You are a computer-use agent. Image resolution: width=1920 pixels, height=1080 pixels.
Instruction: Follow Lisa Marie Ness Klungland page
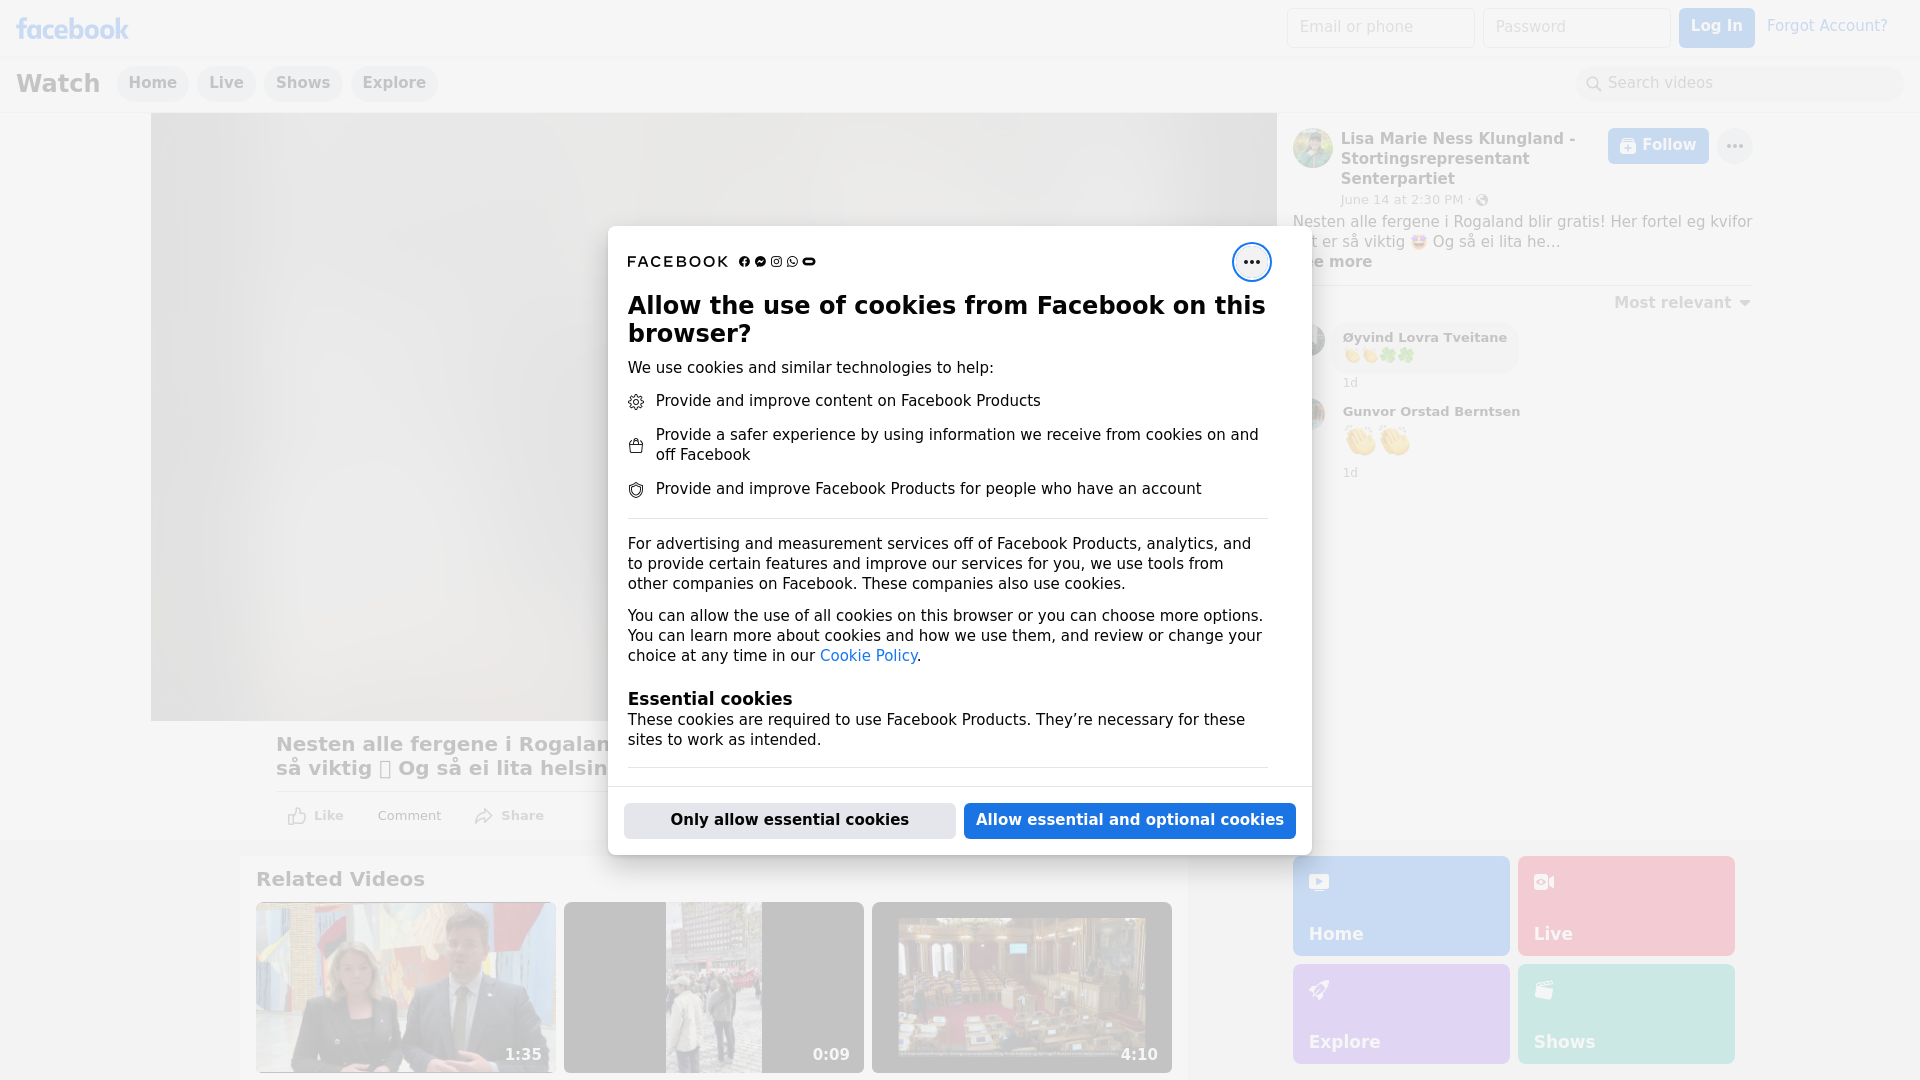click(x=1657, y=146)
